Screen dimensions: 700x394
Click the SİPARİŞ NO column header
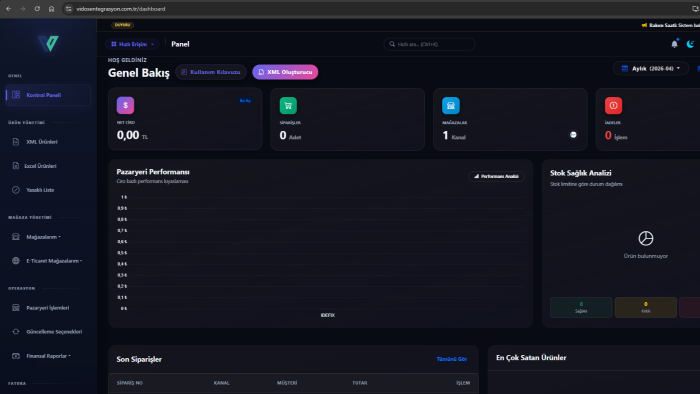click(130, 383)
